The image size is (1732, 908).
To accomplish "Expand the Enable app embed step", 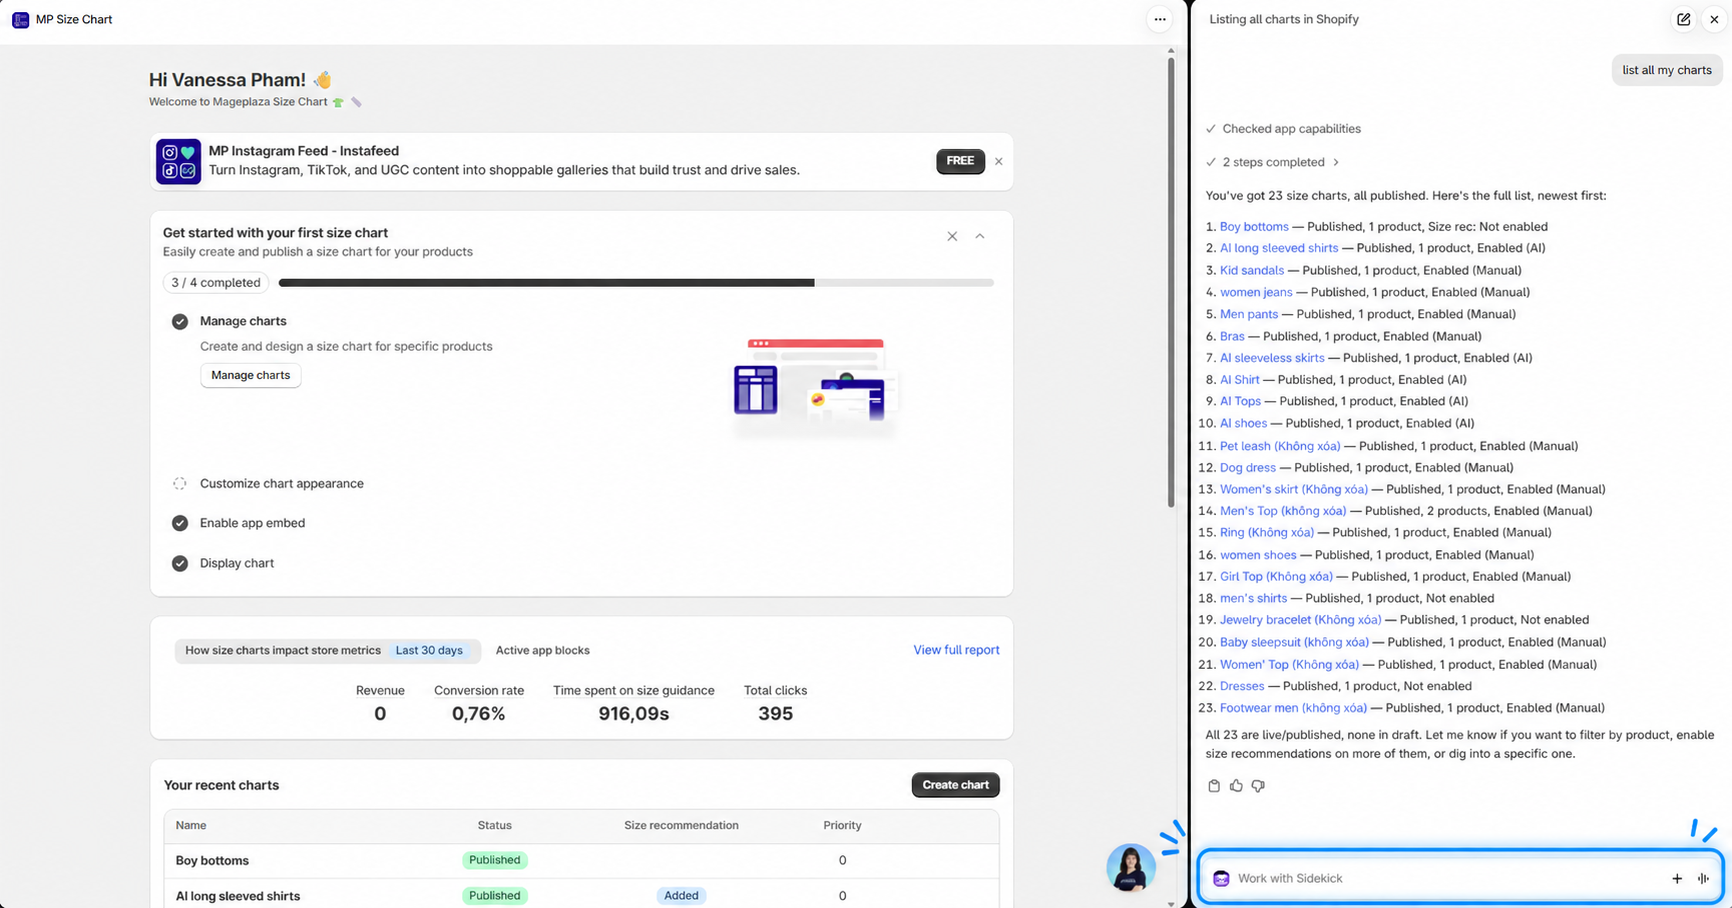I will [252, 523].
